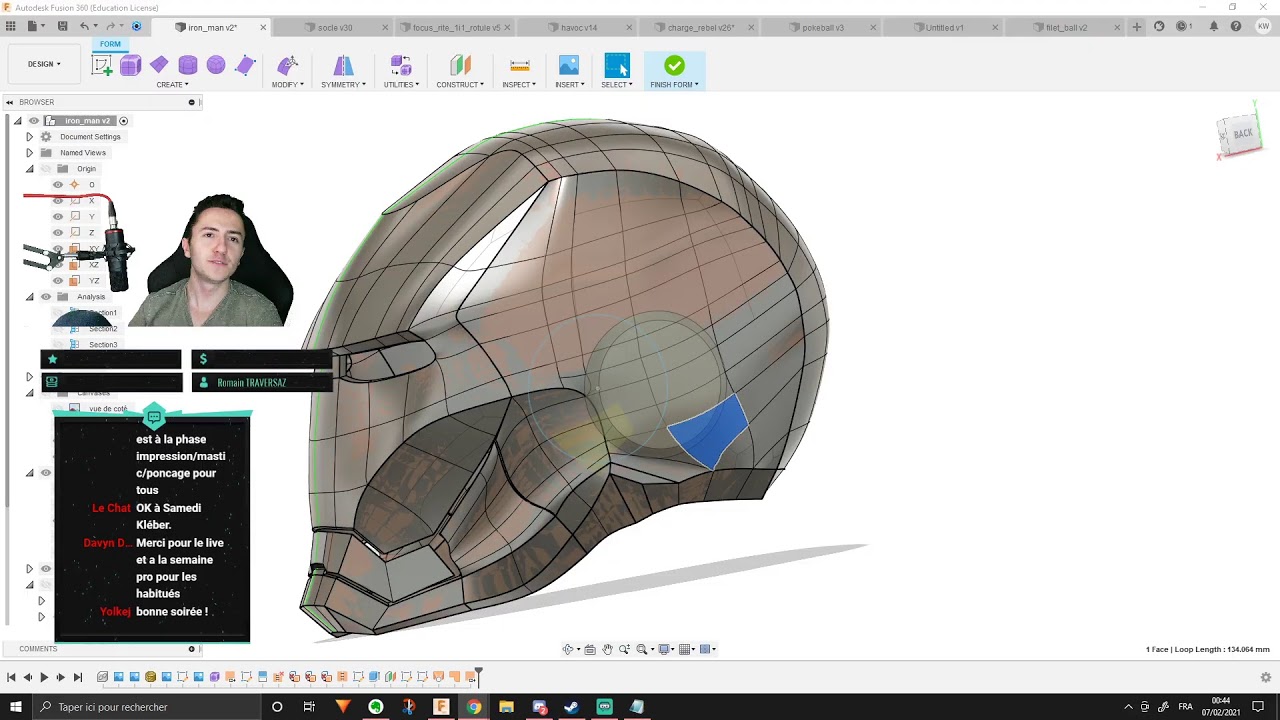Open the CREATE dropdown menu

[x=174, y=84]
